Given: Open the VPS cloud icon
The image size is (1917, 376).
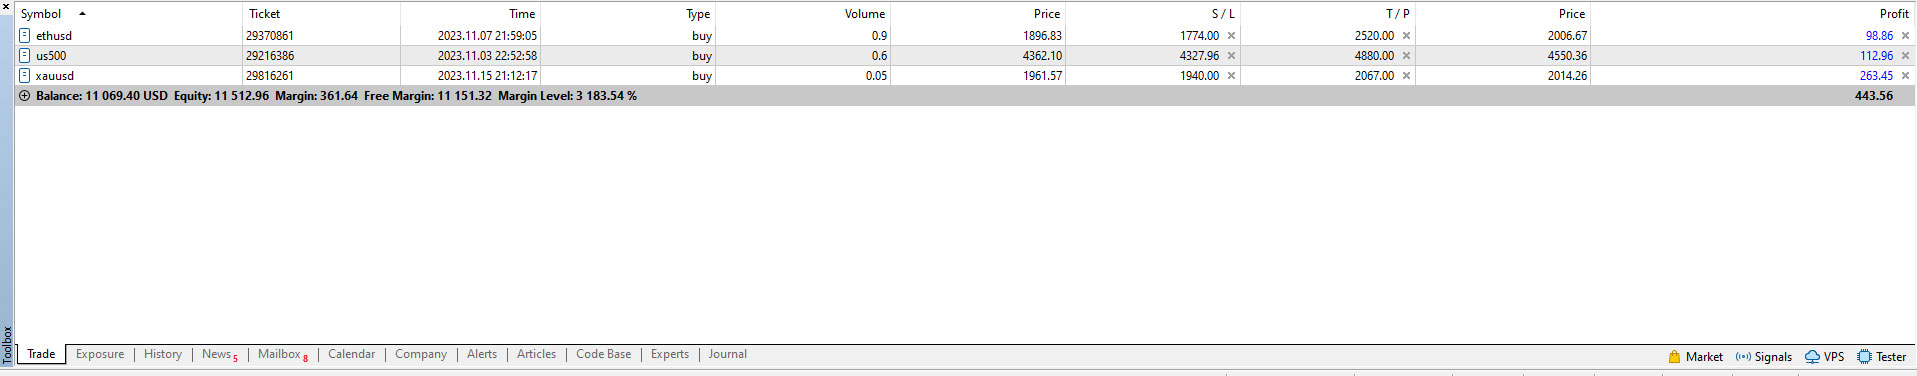Looking at the screenshot, I should pyautogui.click(x=1812, y=357).
